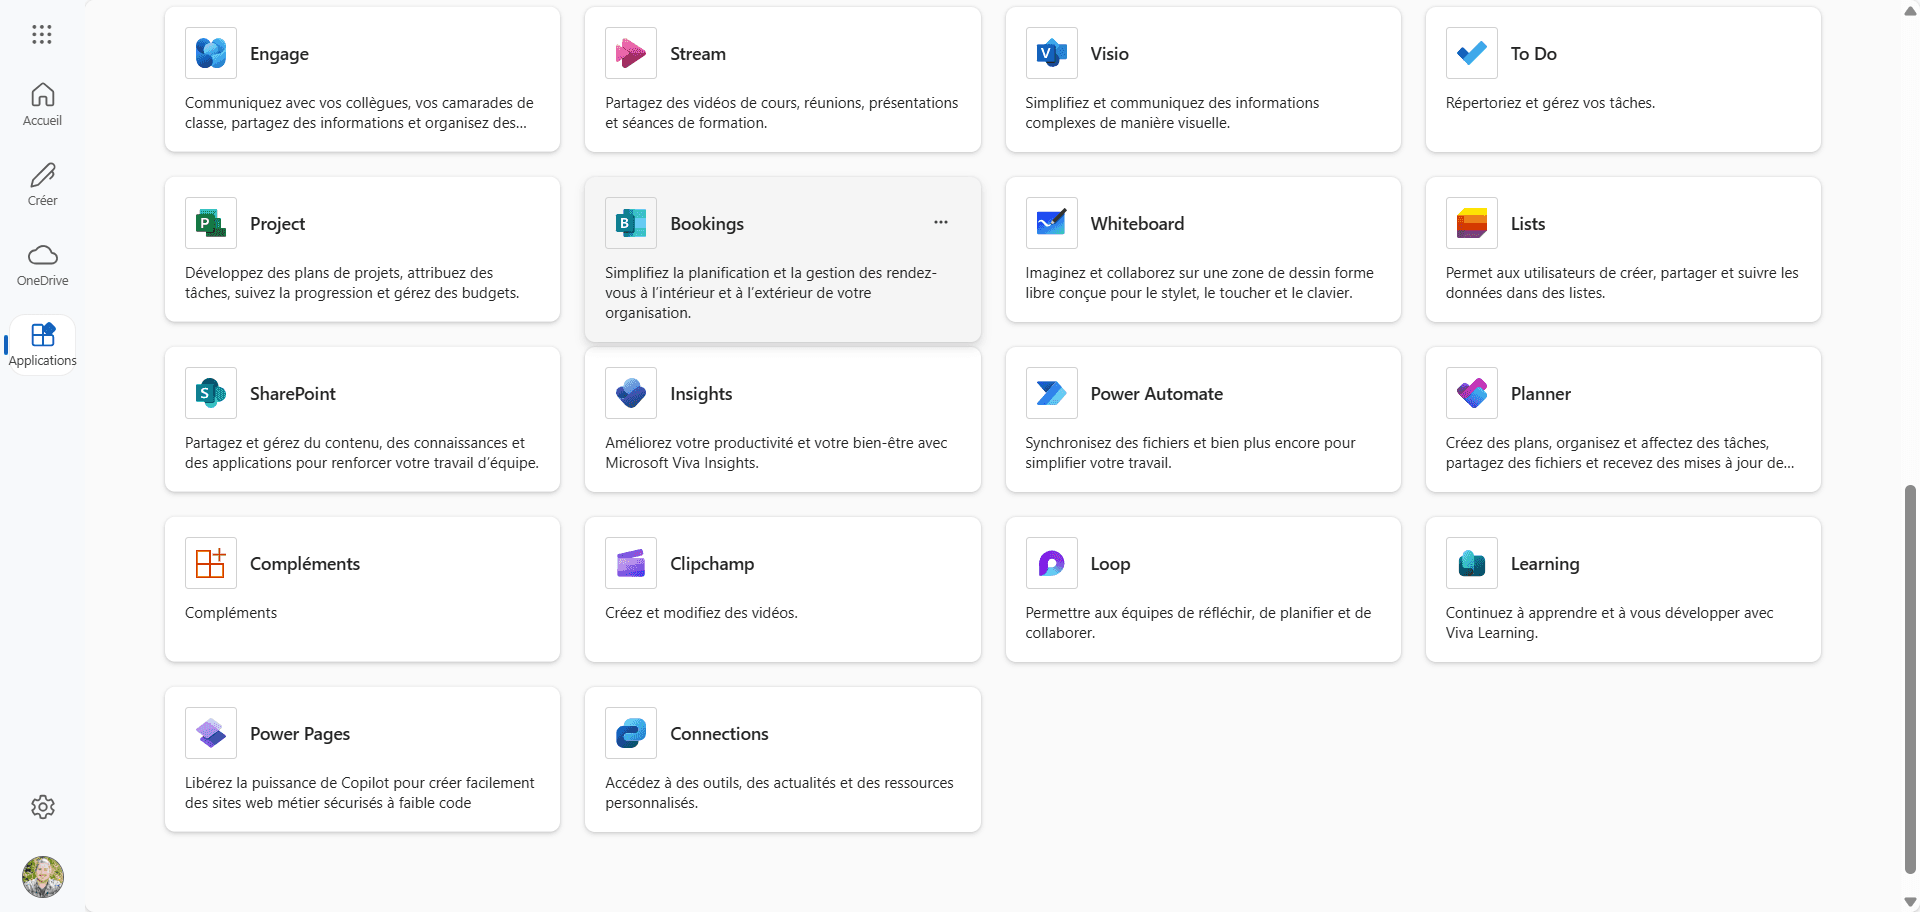This screenshot has width=1920, height=912.
Task: Click the Lists app icon
Action: pyautogui.click(x=1471, y=223)
